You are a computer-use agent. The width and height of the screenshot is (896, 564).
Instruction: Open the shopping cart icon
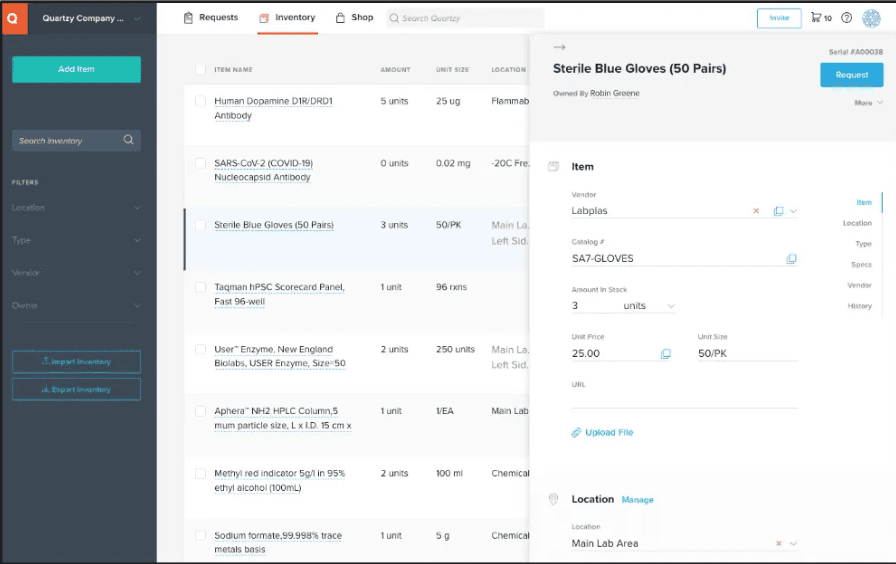[817, 18]
